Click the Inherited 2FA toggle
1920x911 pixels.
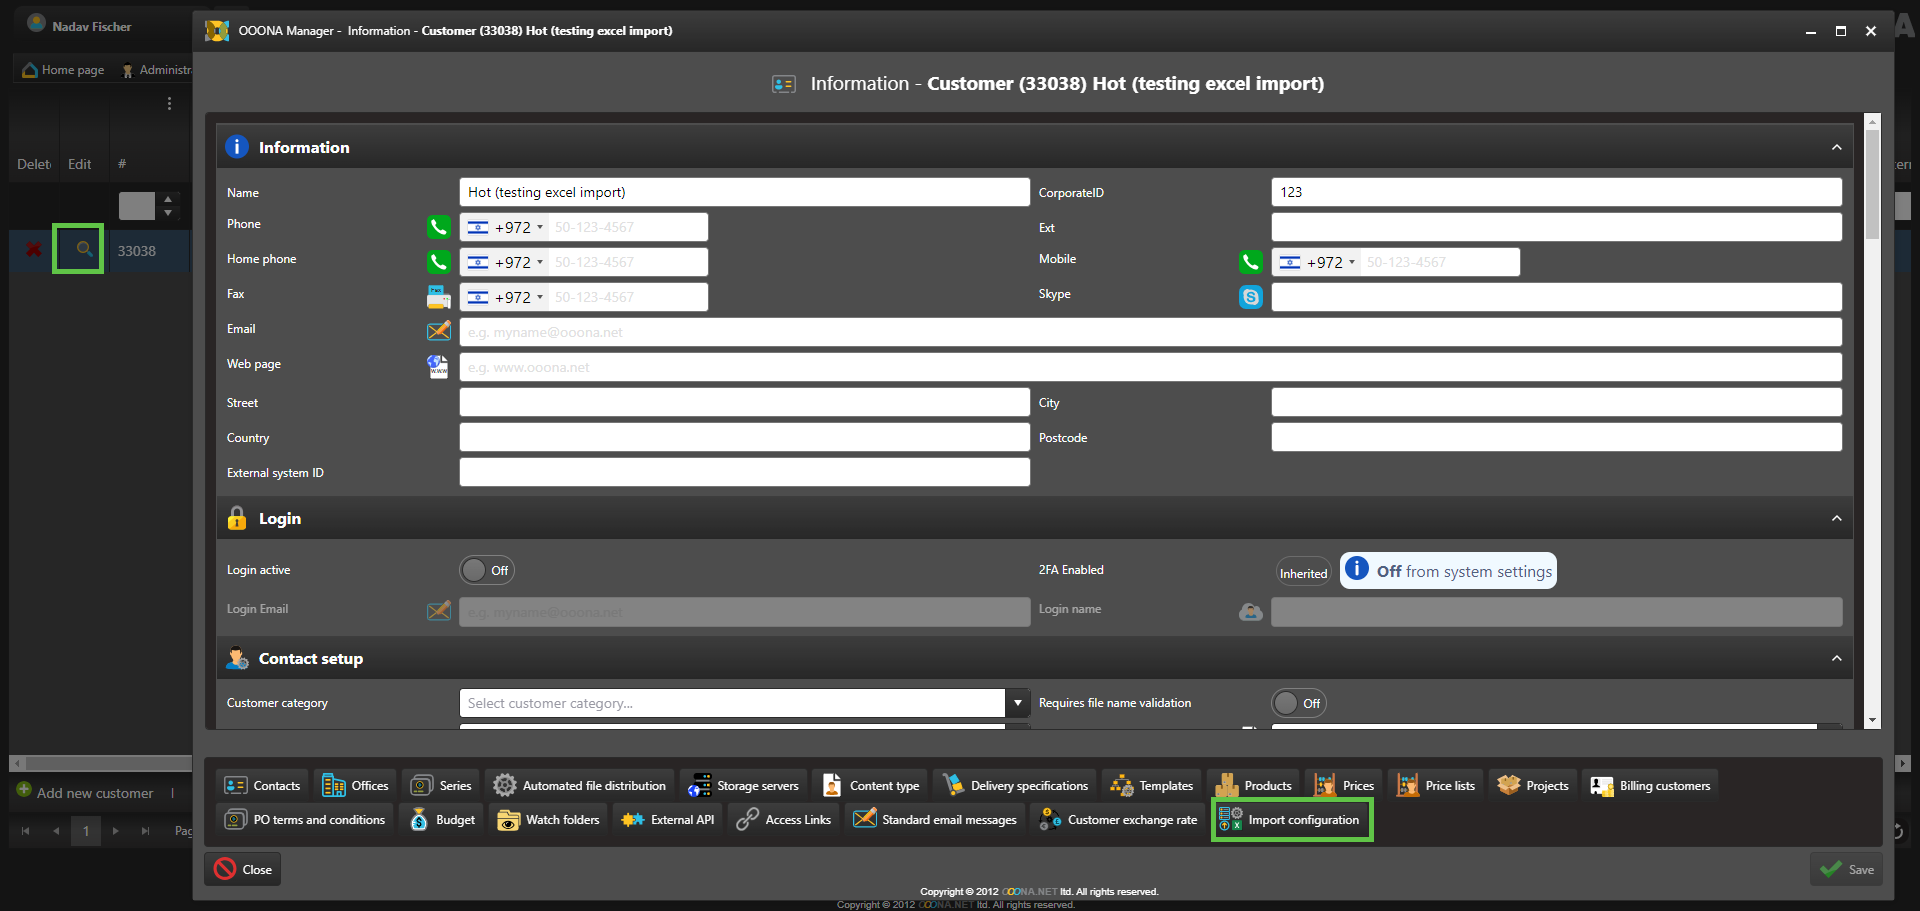click(x=1303, y=573)
